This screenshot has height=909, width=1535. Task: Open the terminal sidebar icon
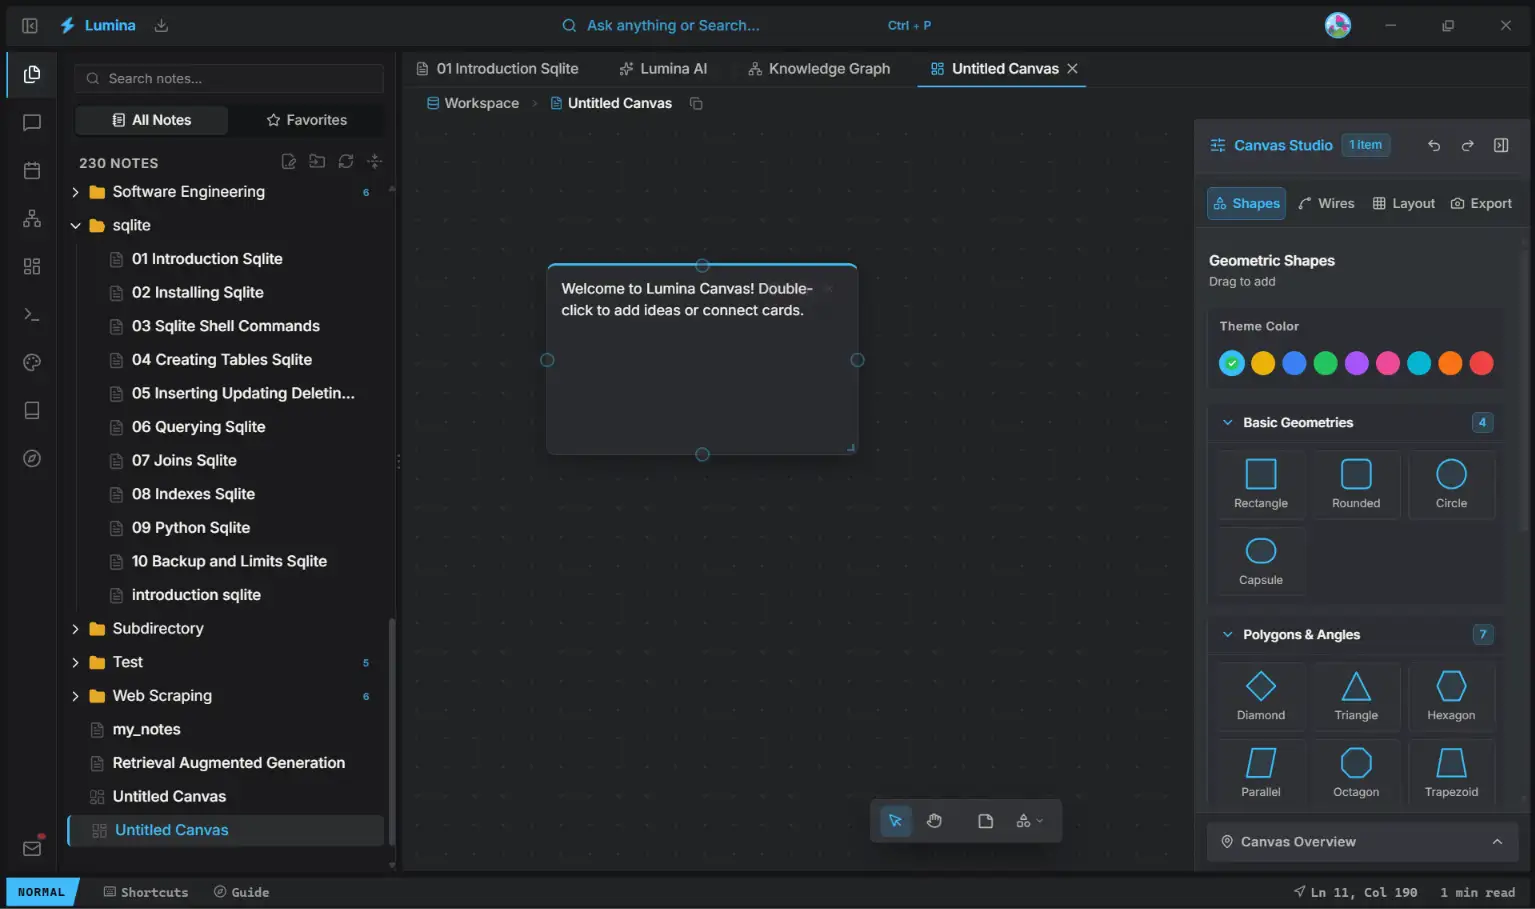32,314
